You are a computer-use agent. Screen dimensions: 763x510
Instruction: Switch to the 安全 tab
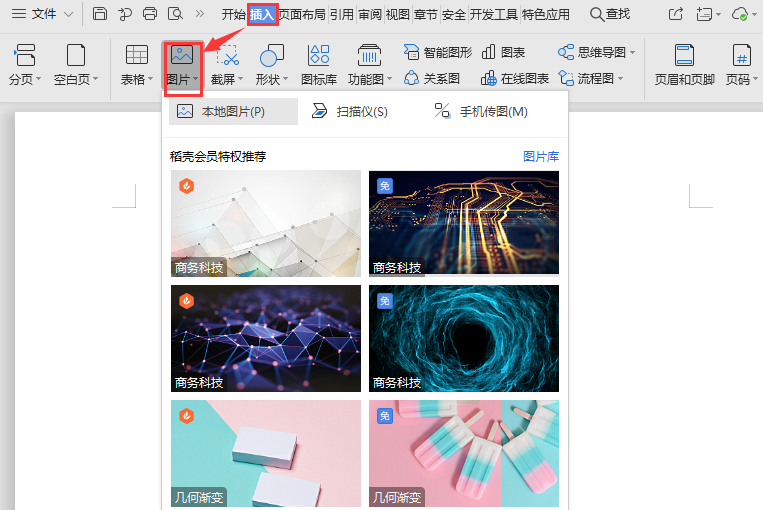tap(454, 15)
